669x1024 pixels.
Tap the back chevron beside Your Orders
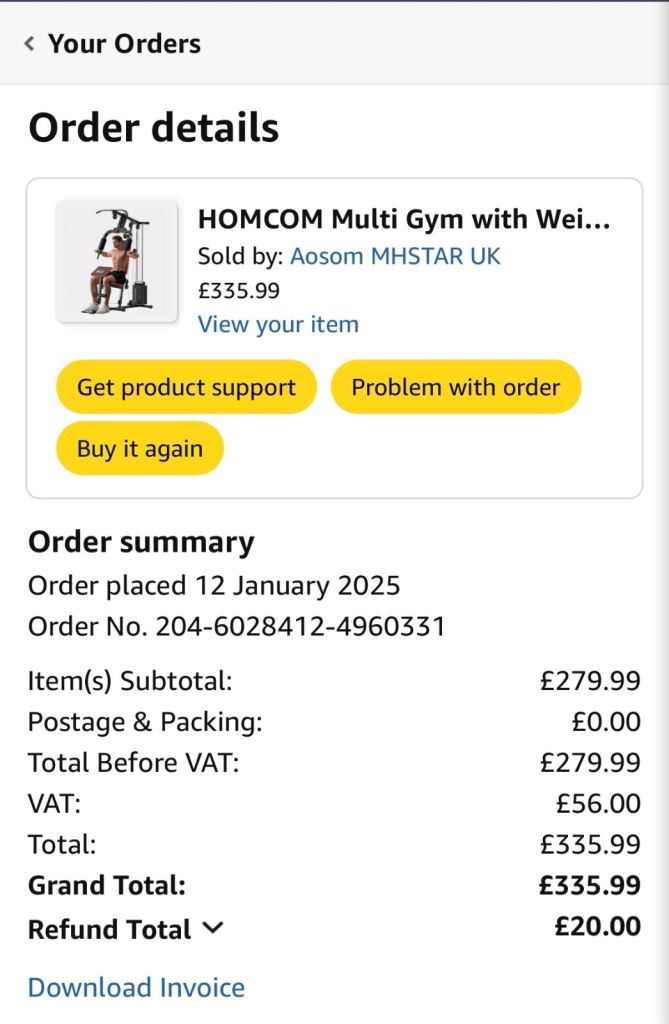[x=29, y=44]
